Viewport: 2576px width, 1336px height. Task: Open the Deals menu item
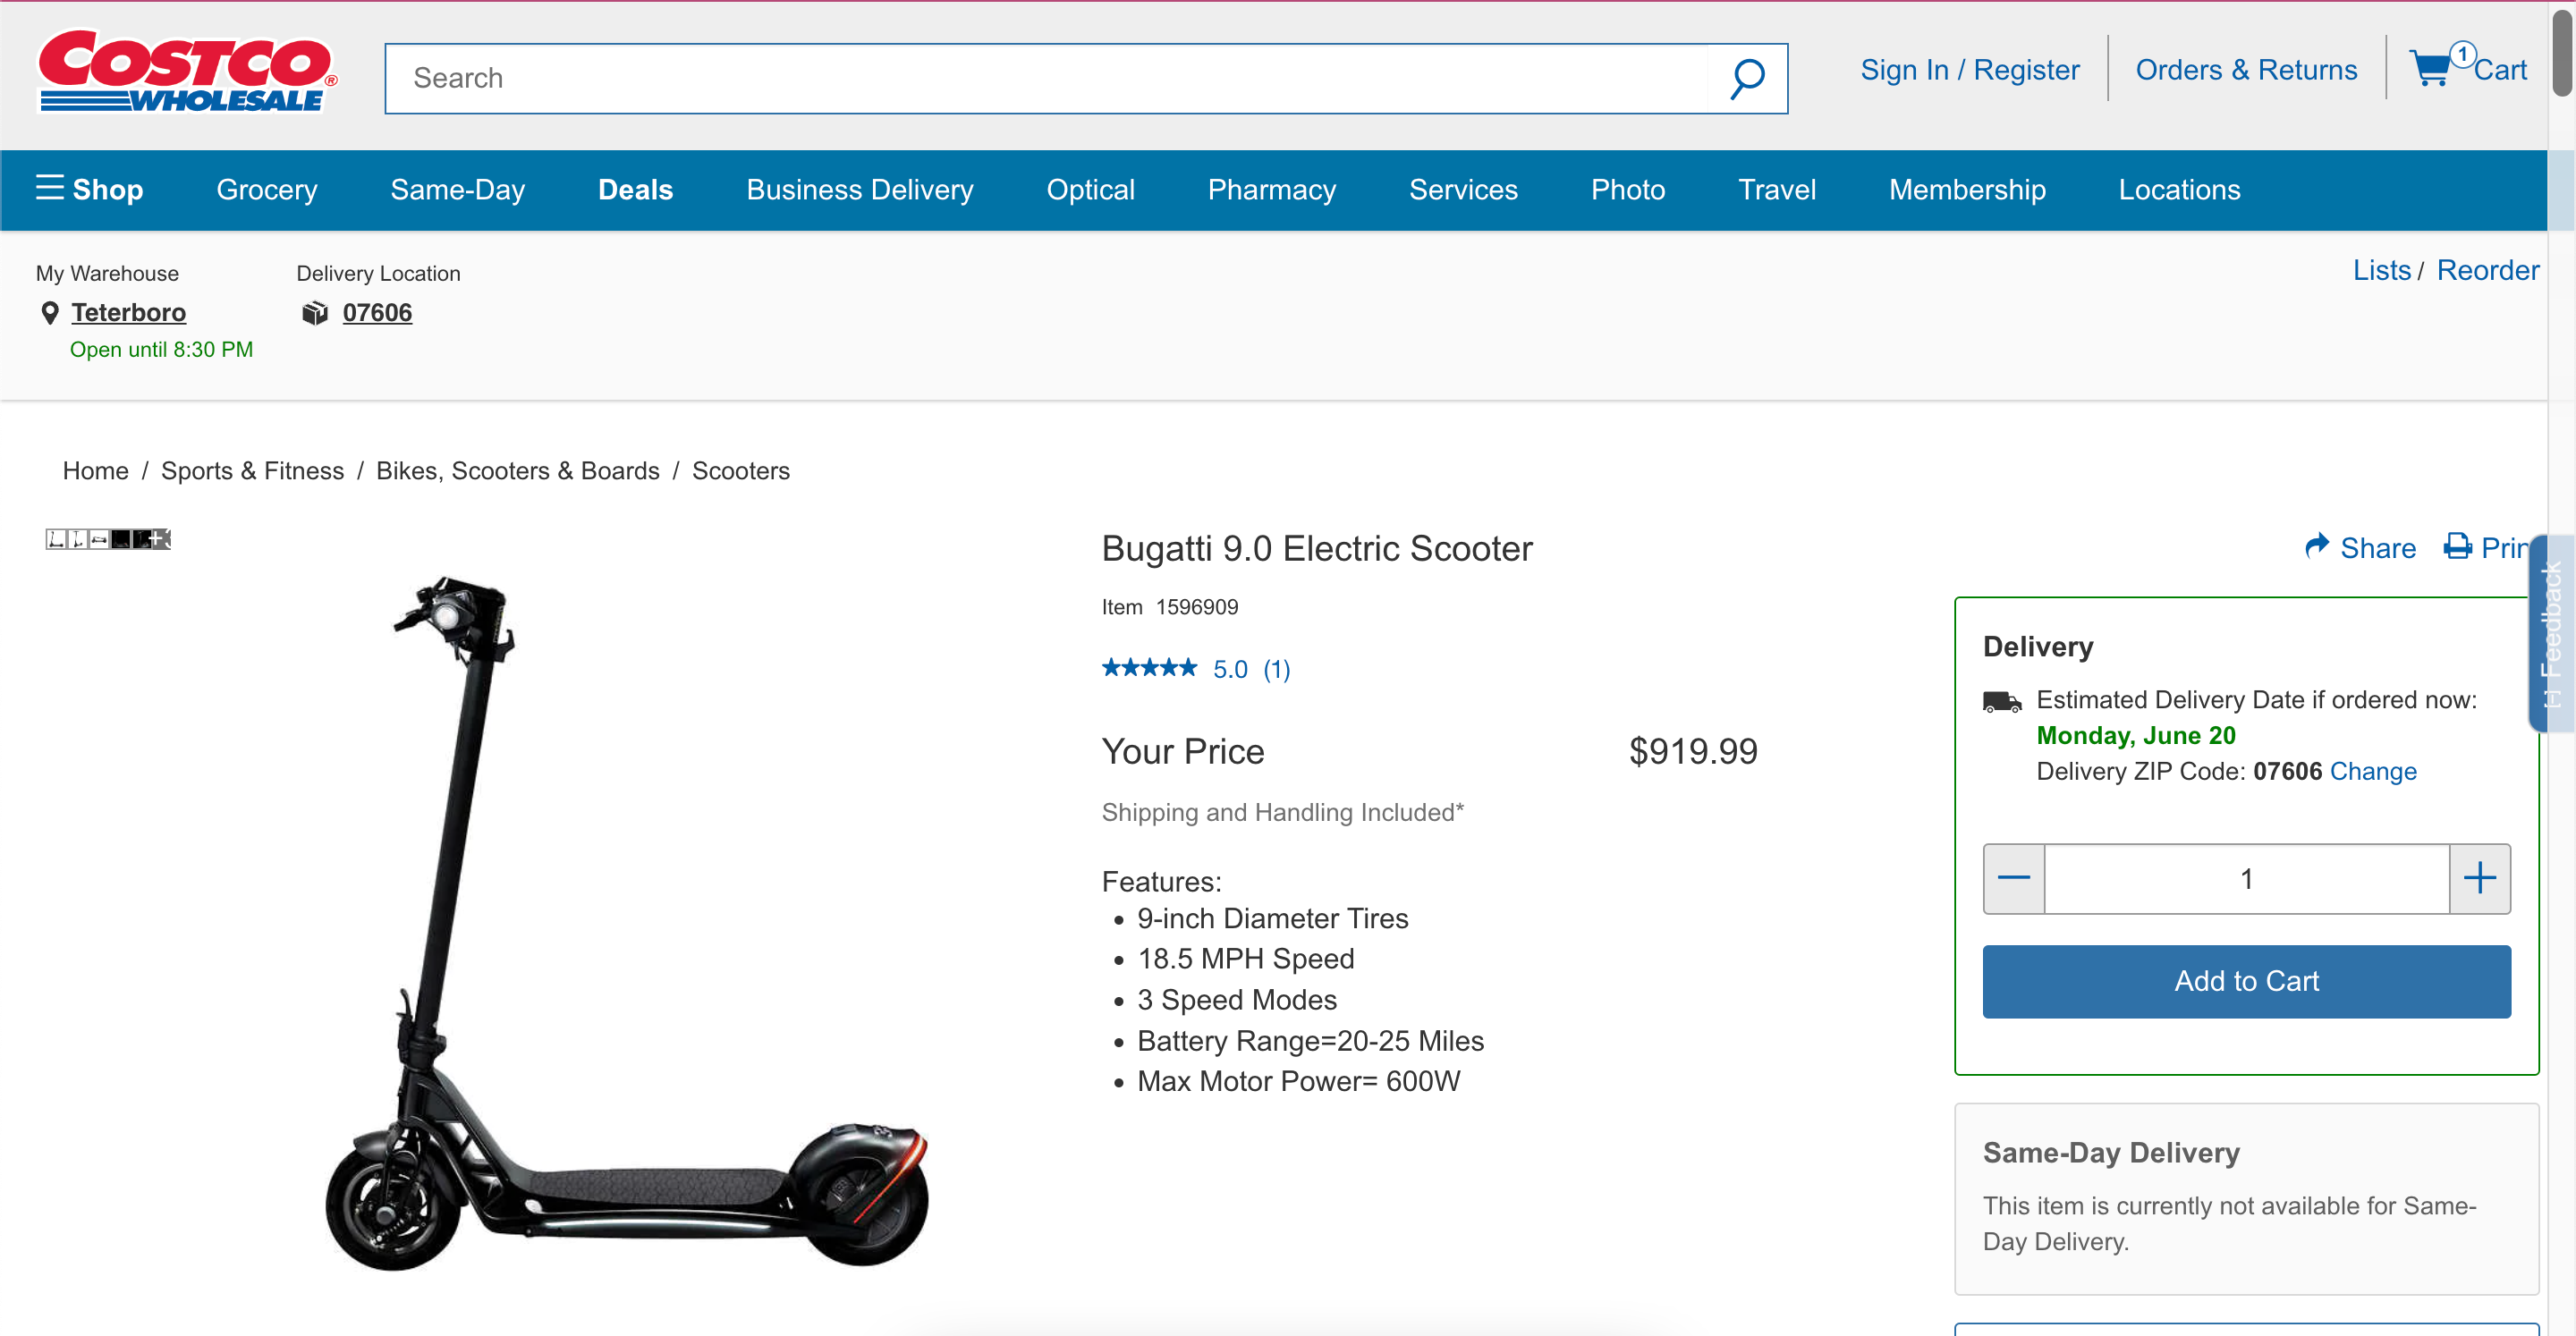click(x=635, y=190)
